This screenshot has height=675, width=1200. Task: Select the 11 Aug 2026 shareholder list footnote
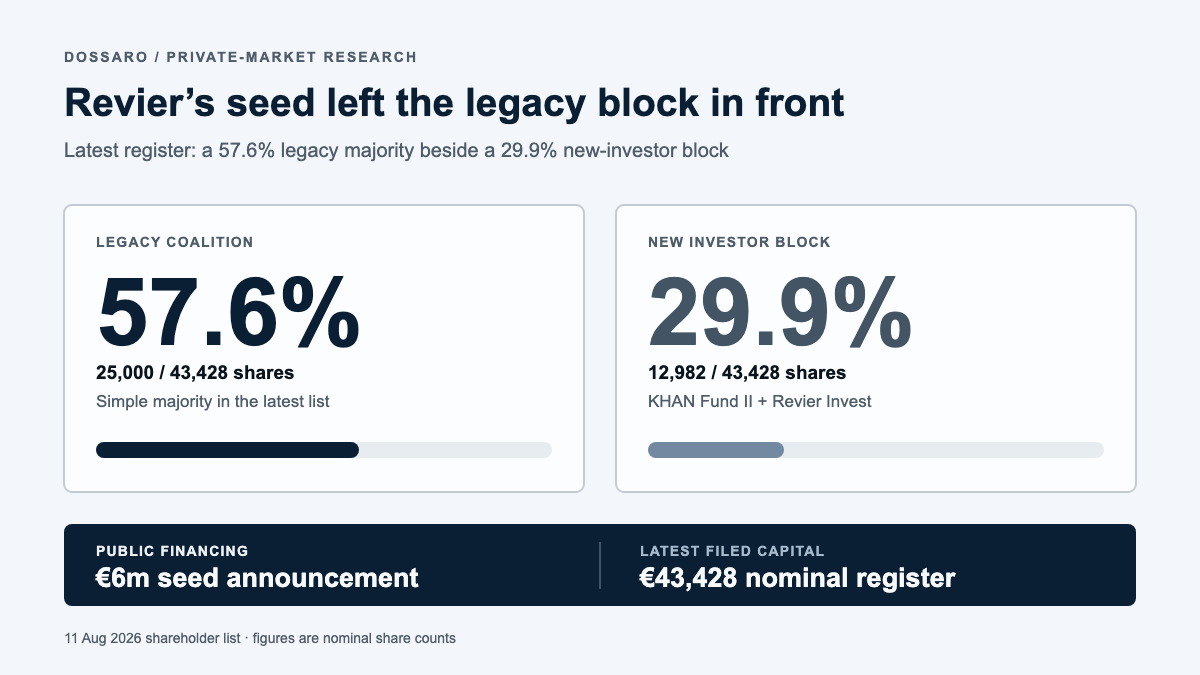click(x=260, y=638)
